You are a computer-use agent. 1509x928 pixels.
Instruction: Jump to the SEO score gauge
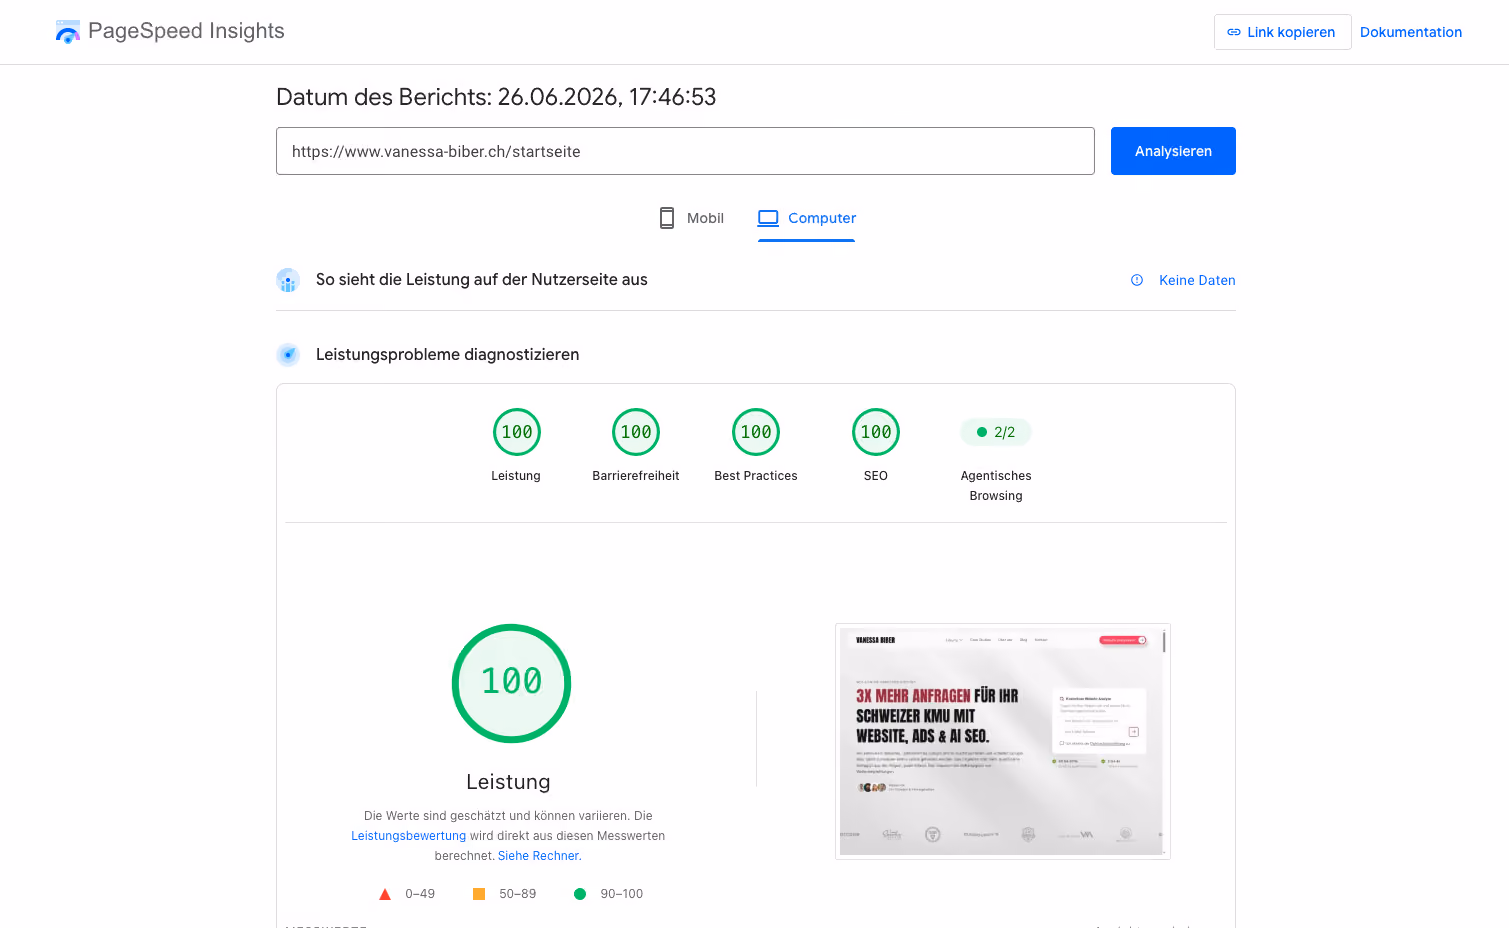click(x=876, y=432)
